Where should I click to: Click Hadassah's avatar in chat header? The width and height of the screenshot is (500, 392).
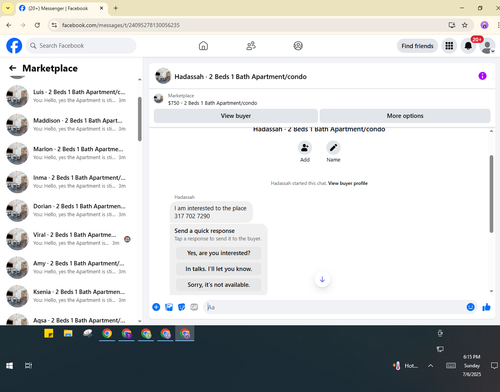point(163,76)
